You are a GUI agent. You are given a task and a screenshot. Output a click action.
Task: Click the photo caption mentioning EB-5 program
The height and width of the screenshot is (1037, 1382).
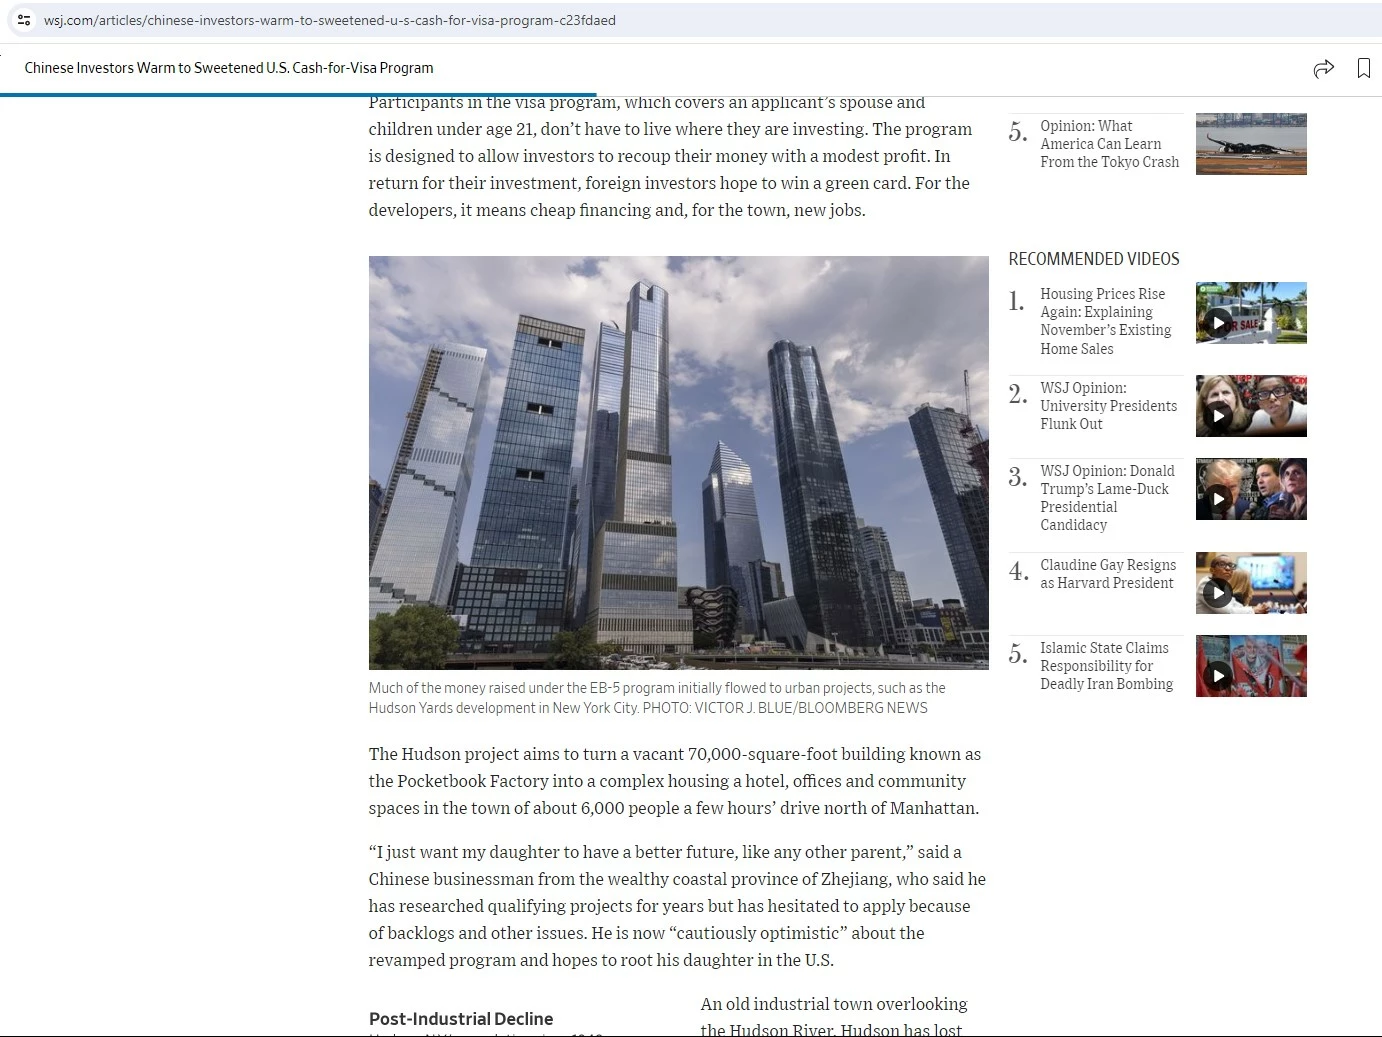(657, 698)
